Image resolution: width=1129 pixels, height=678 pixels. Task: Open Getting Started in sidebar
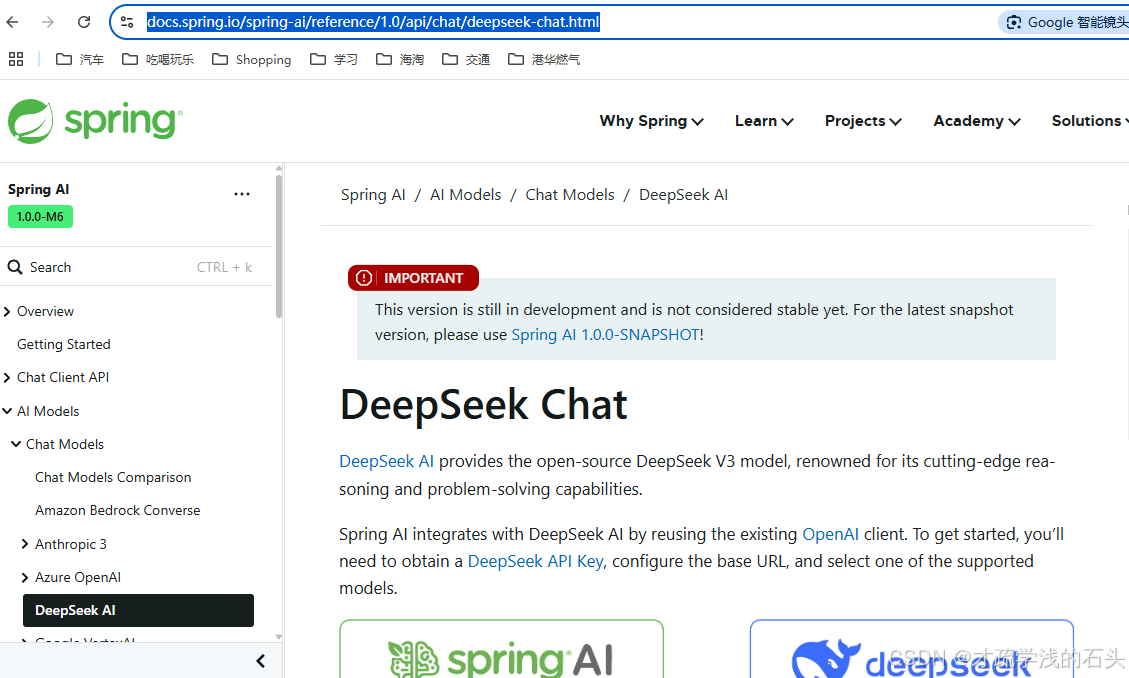(63, 344)
